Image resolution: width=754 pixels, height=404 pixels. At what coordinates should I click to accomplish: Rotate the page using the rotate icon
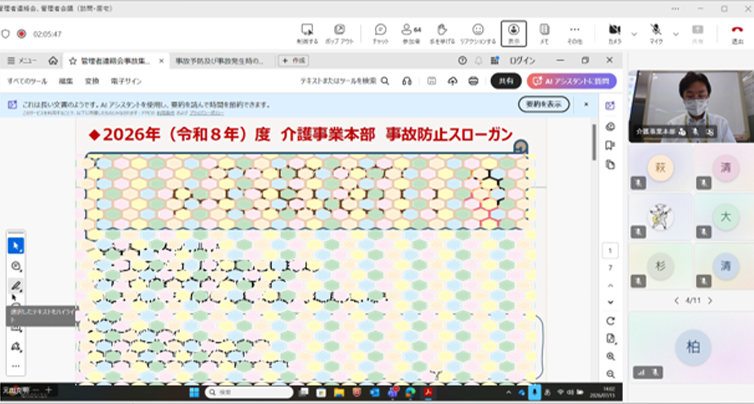(x=610, y=321)
